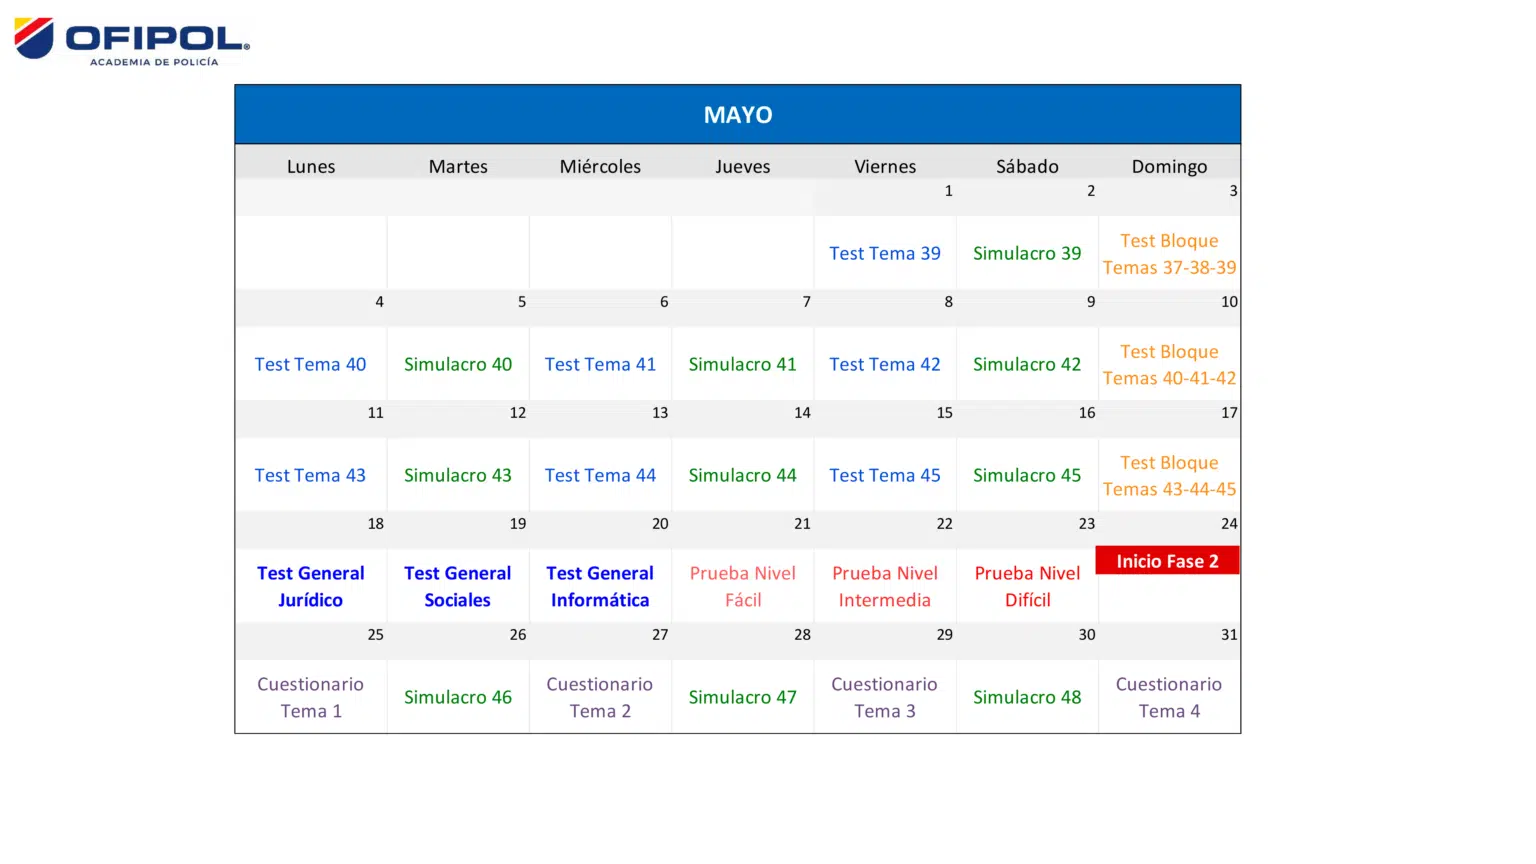Open Simulacro 39 on Saturday the 2nd
The width and height of the screenshot is (1536, 864).
pos(1027,253)
